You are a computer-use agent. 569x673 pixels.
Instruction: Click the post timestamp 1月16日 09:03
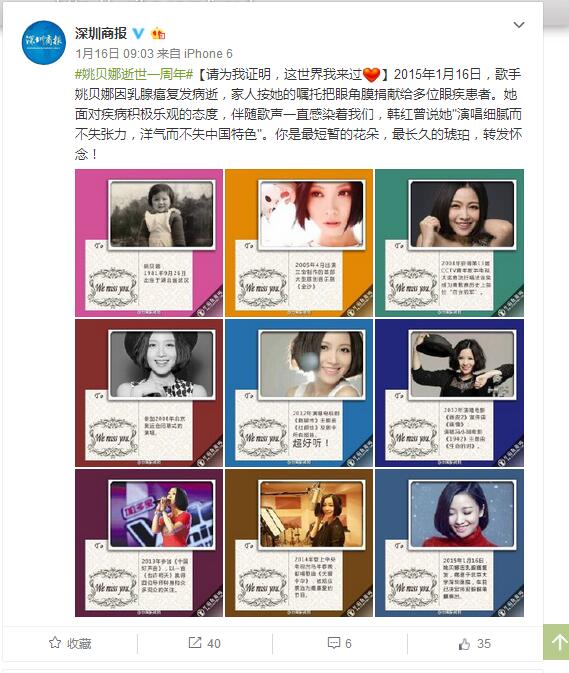pyautogui.click(x=114, y=54)
